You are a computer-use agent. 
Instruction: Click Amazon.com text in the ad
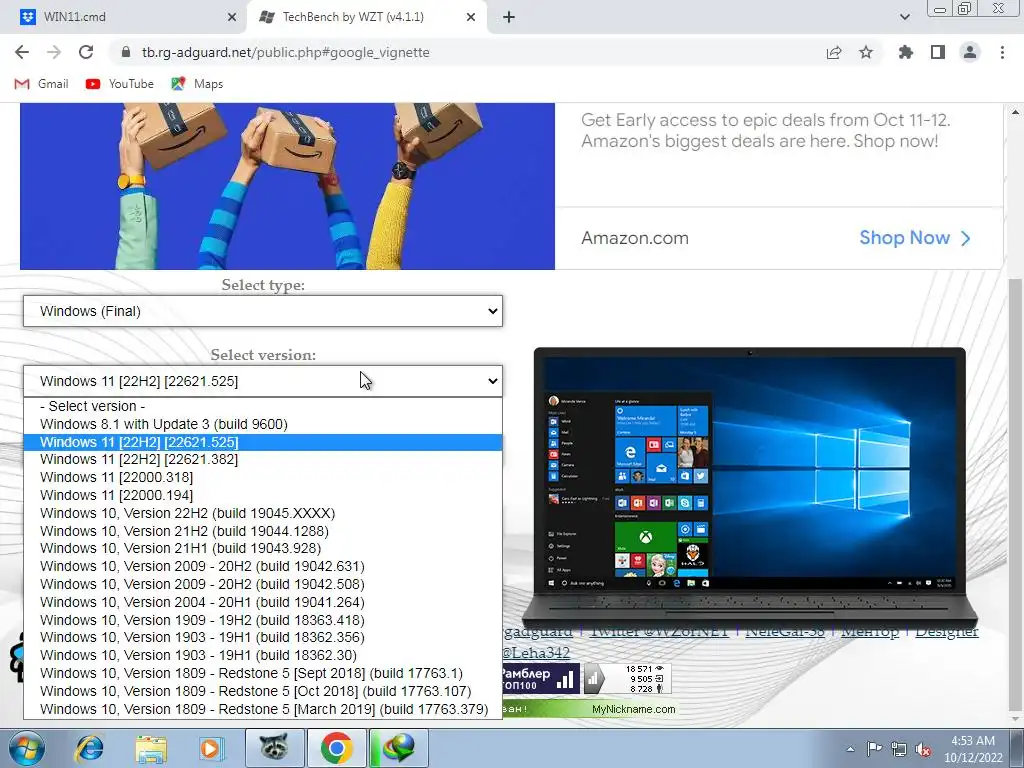(x=635, y=238)
